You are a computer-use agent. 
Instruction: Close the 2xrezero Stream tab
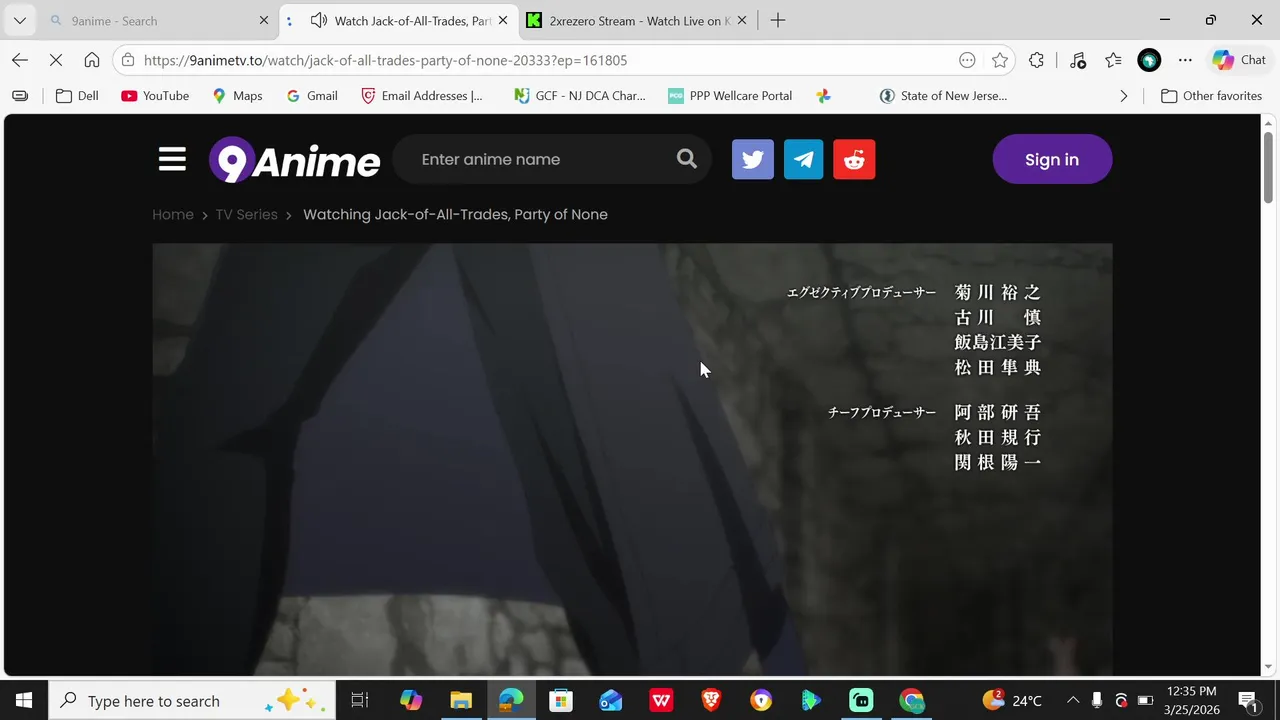741,20
